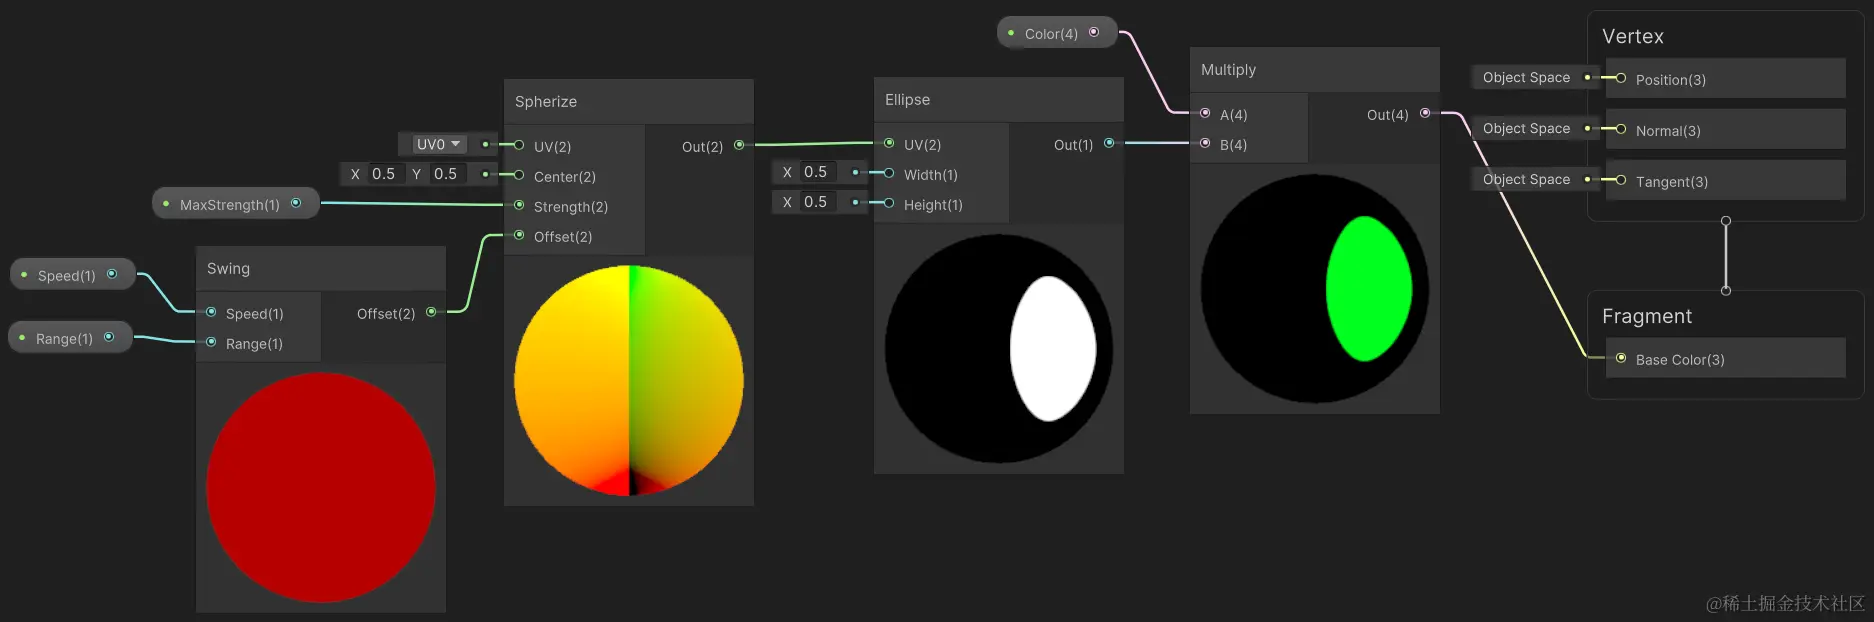Click the Position(3) block

click(x=1725, y=78)
